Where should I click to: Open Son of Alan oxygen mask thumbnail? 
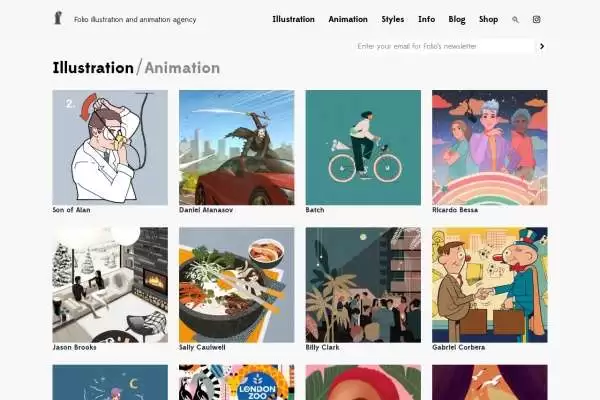[x=110, y=147]
